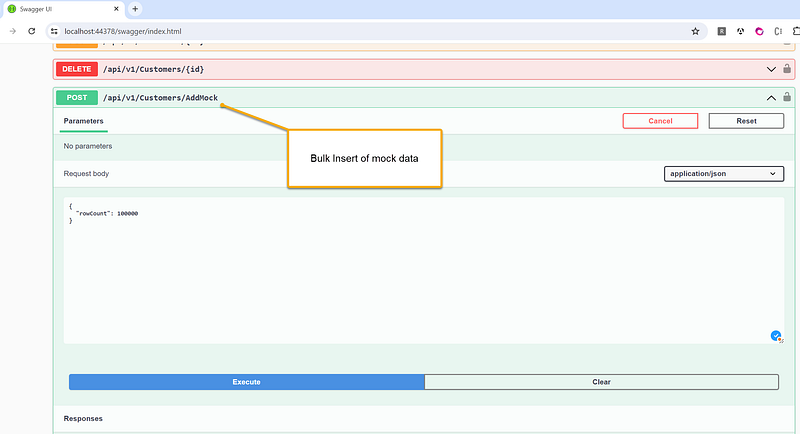Click the /api/v1/Customers/AddMock path
This screenshot has width=800, height=434.
pos(160,97)
